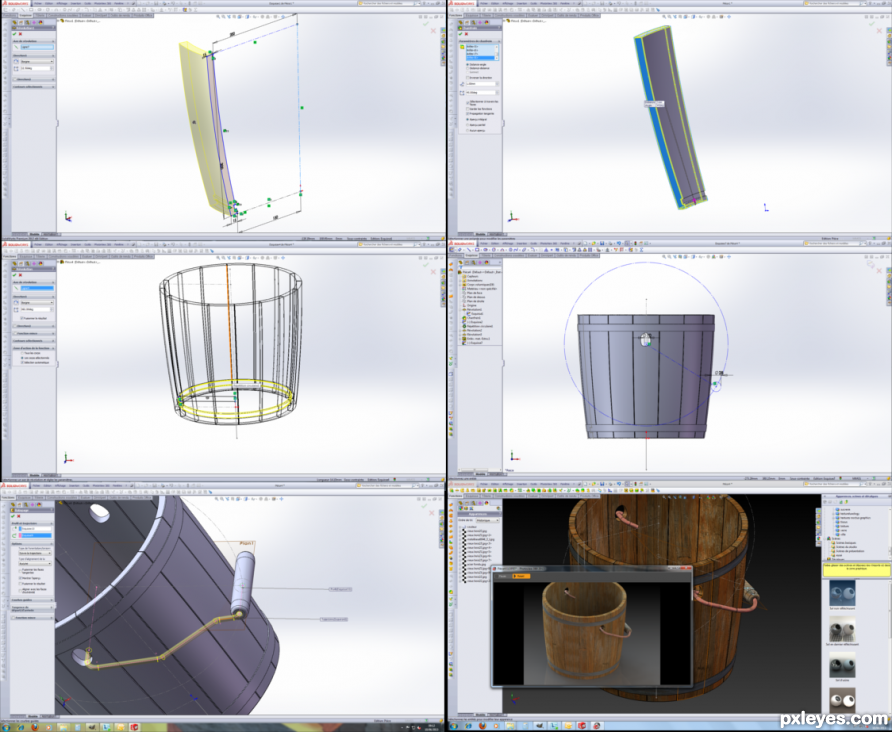The width and height of the screenshot is (892, 732).
Task: Select Distance-angle radio in chamfer panel
Action: click(x=468, y=64)
